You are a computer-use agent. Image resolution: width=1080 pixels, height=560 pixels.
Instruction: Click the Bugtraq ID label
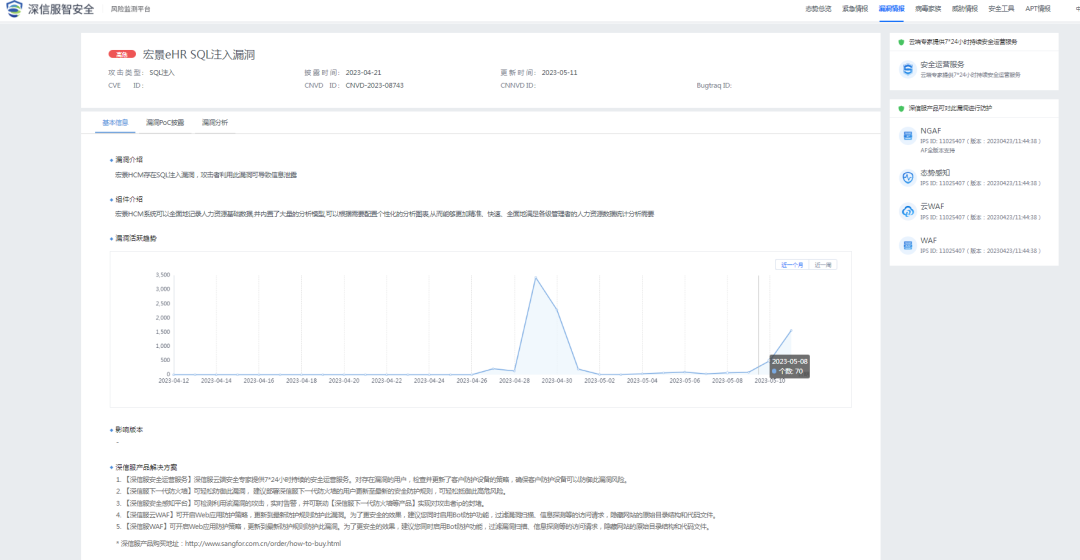pyautogui.click(x=714, y=86)
